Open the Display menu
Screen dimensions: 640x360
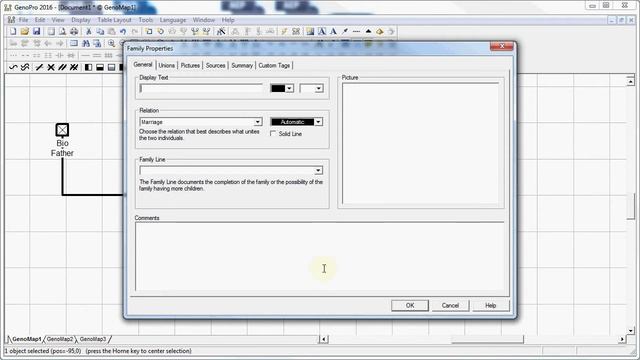[x=81, y=20]
